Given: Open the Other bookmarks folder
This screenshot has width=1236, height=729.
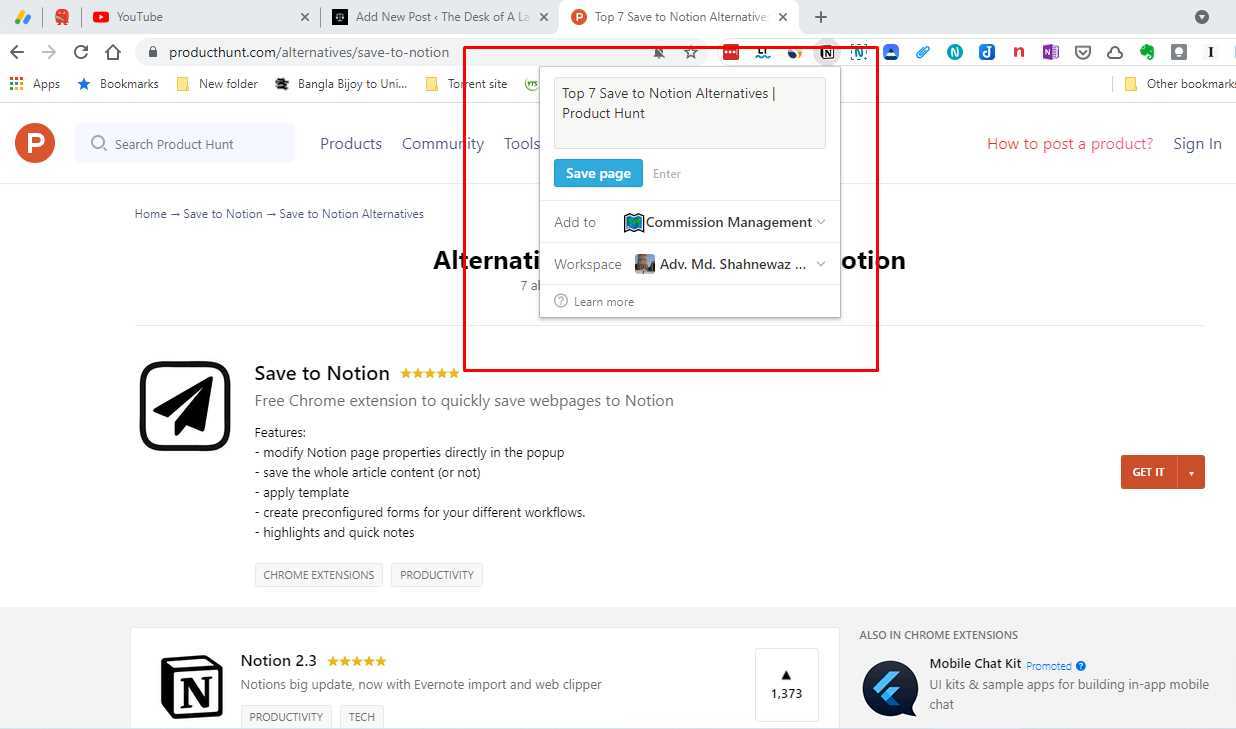Looking at the screenshot, I should (1180, 84).
